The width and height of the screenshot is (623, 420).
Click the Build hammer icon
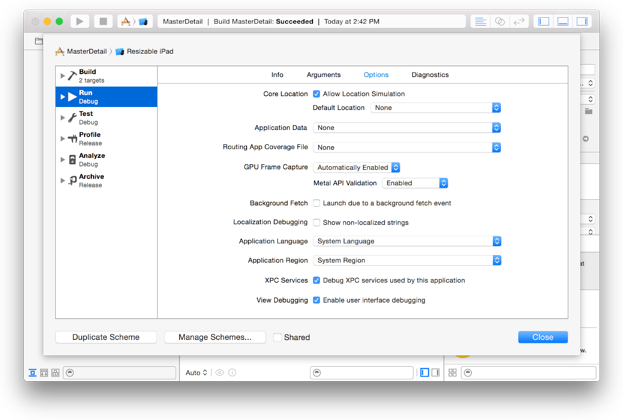(72, 75)
